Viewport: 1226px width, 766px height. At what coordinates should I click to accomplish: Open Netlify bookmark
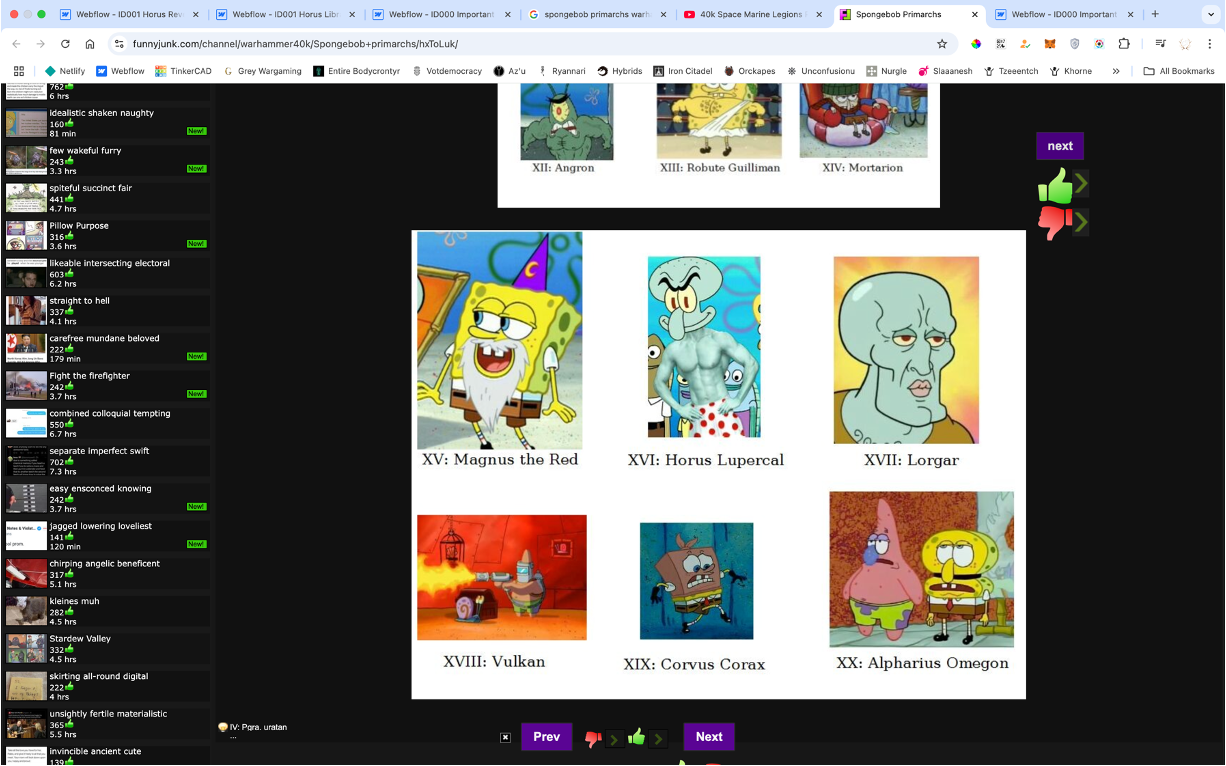coord(65,71)
